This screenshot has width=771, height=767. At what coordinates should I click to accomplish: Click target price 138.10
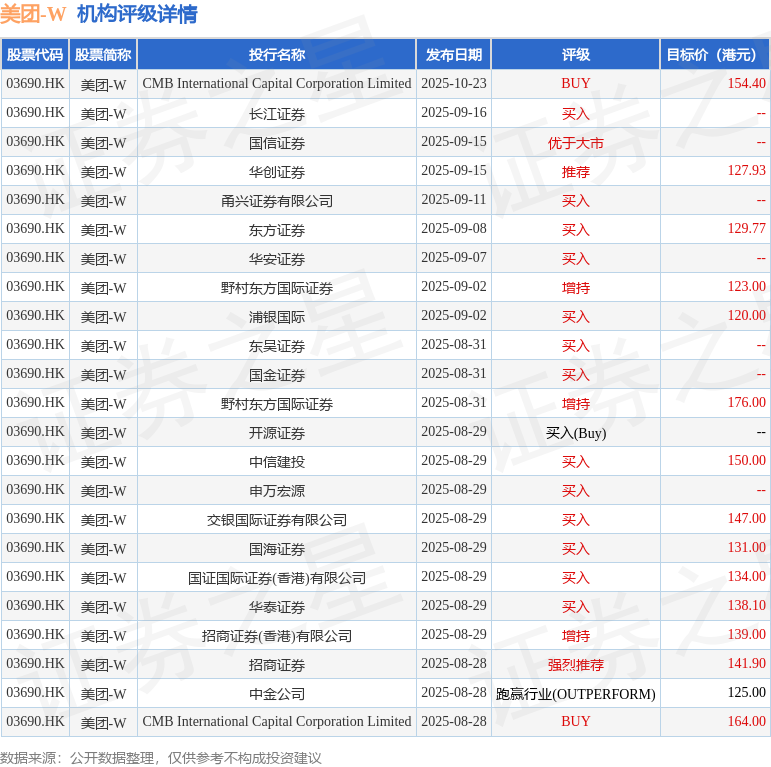click(x=746, y=605)
